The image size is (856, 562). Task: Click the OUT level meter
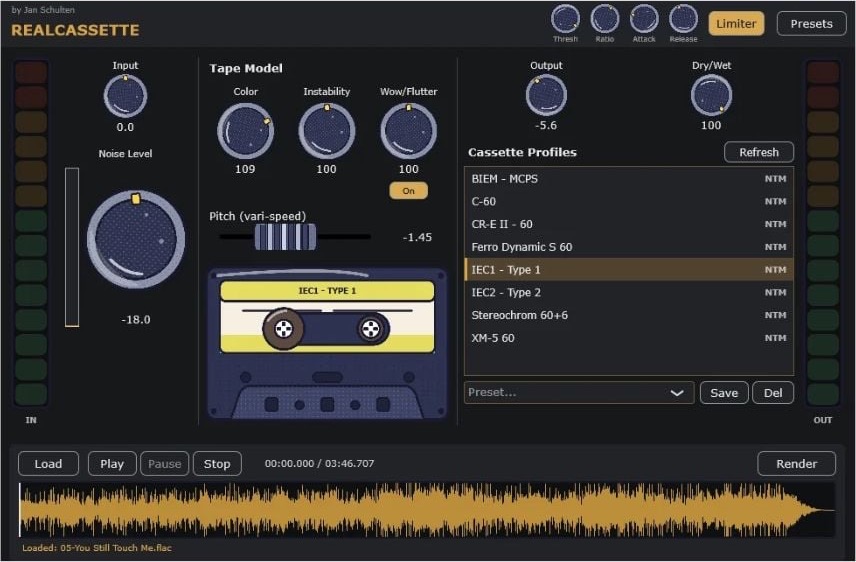(823, 233)
